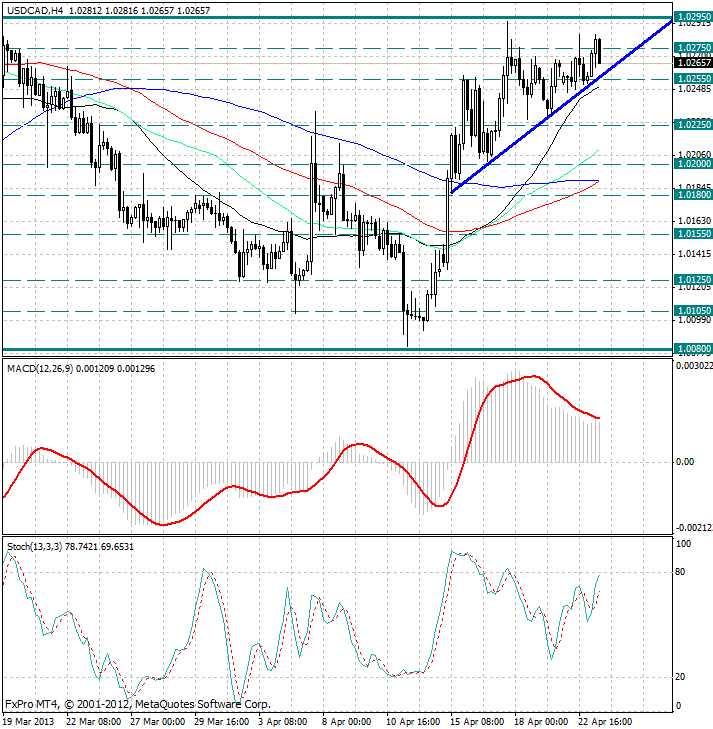The height and width of the screenshot is (729, 713).
Task: Click the MACD 0.00 zero level label
Action: point(685,462)
